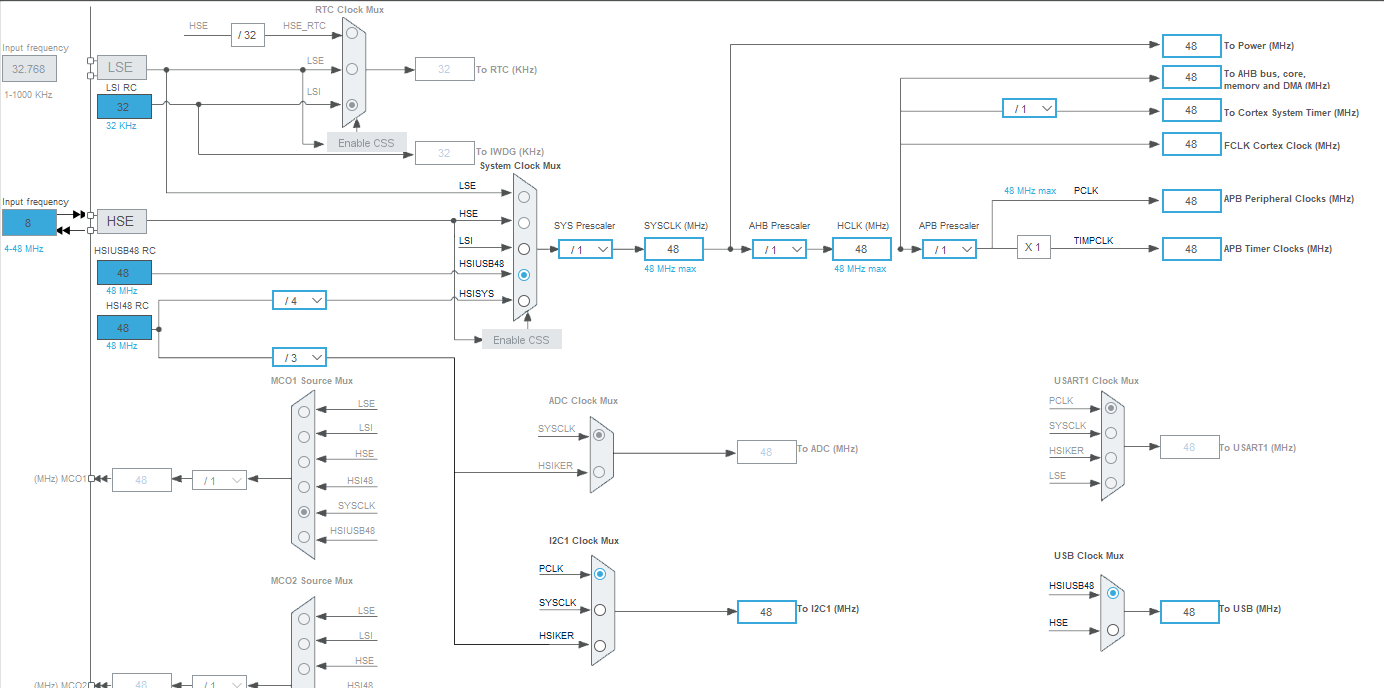Viewport: 1384px width, 693px height.
Task: Edit the 32.768 LSE input frequency field
Action: point(30,68)
